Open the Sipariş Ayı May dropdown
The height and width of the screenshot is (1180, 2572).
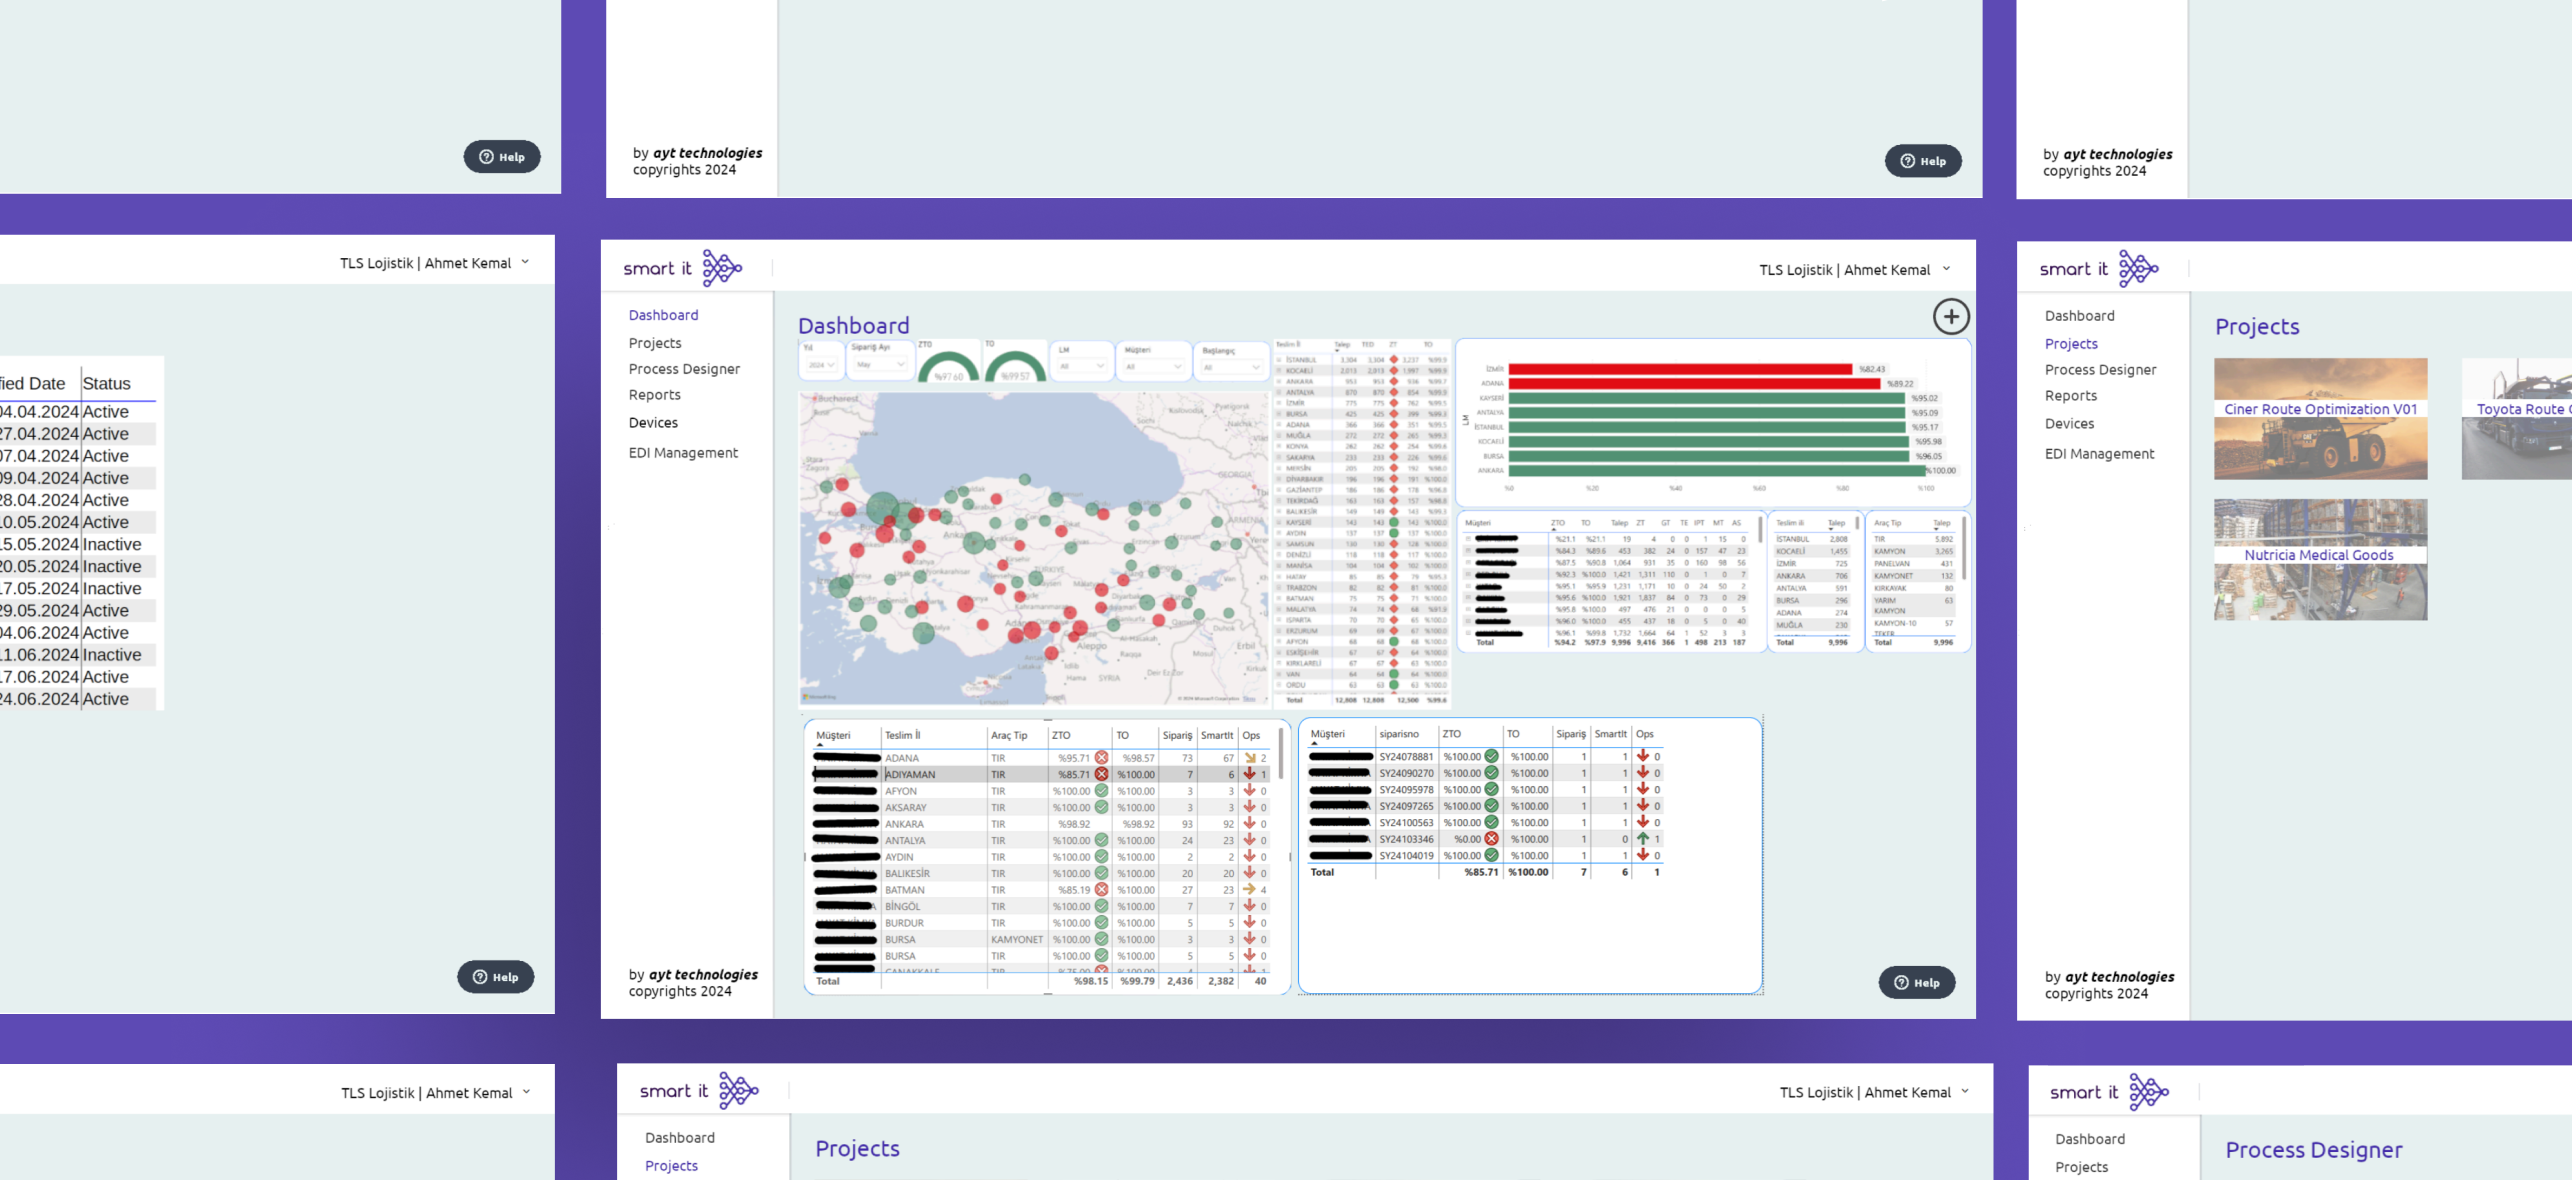tap(879, 365)
